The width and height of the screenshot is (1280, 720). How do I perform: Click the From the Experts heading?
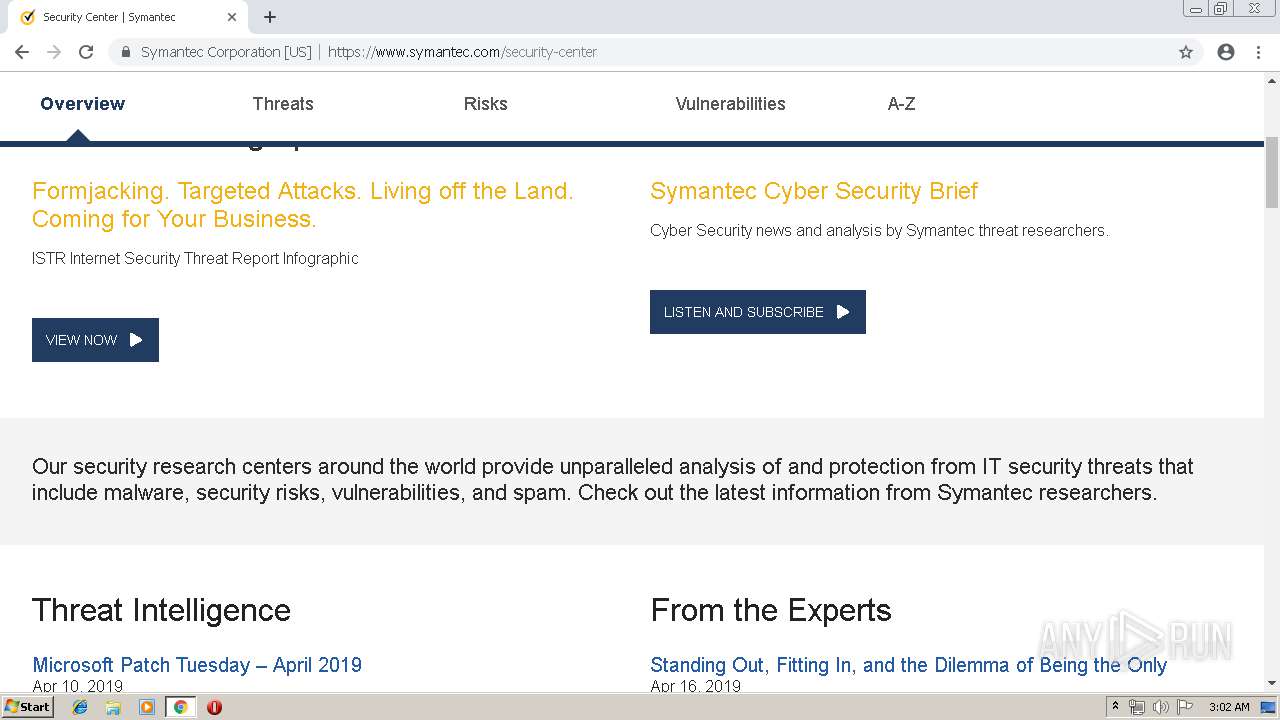[771, 610]
